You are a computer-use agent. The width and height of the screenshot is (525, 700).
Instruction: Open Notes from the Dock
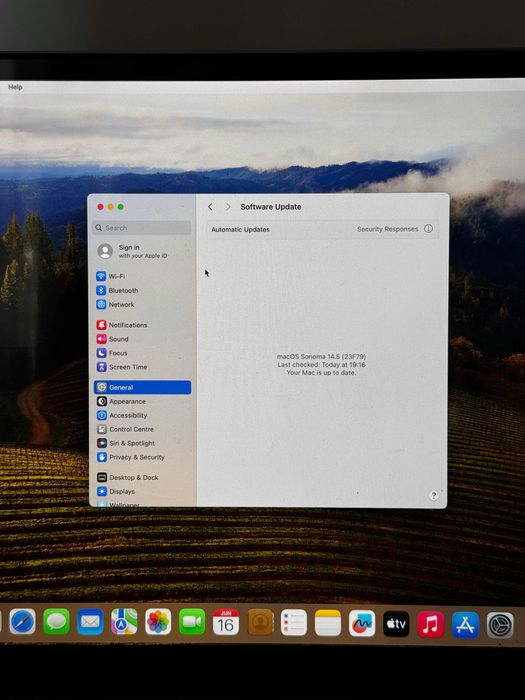pos(328,622)
